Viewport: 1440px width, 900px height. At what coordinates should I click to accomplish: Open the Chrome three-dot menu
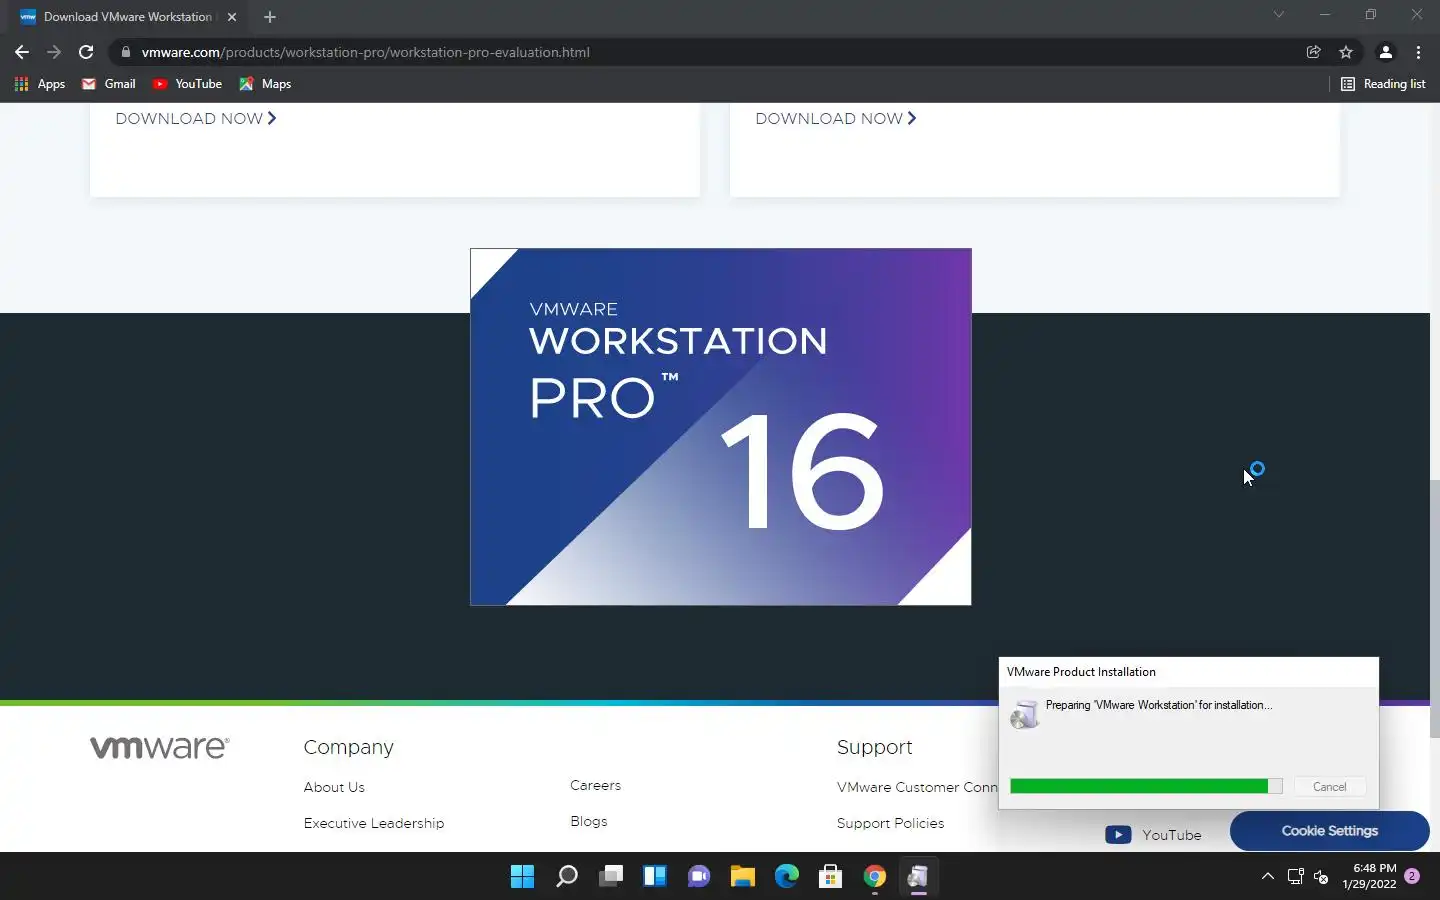(x=1418, y=52)
